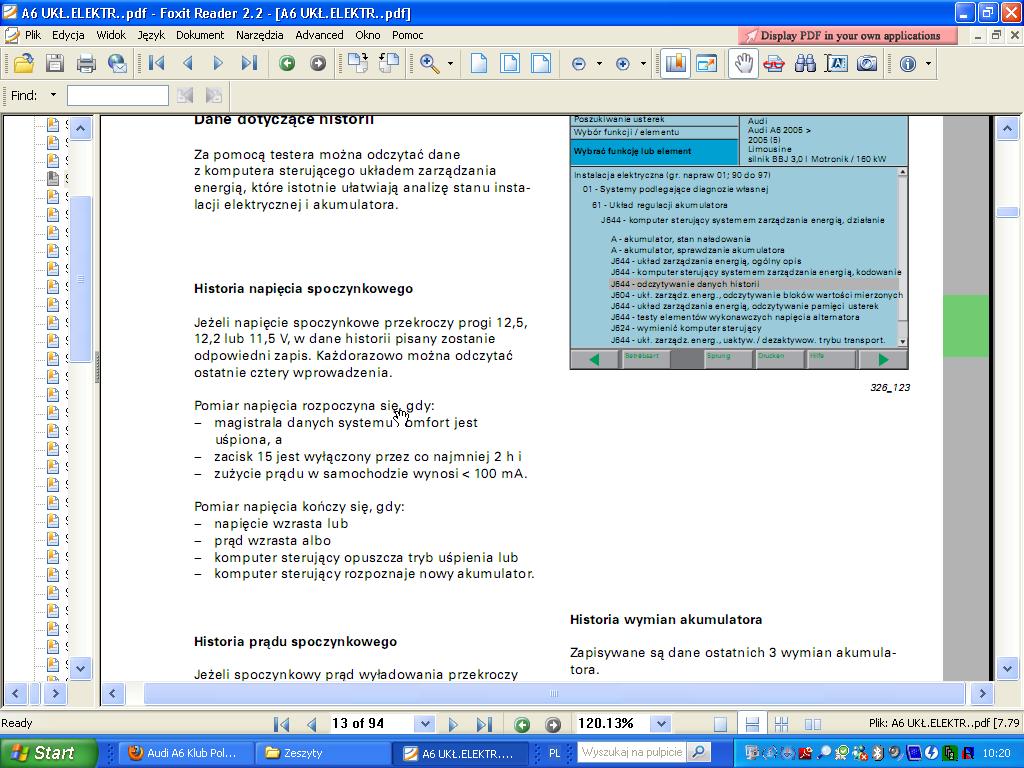
Task: Open the 120.13% zoom level dropdown
Action: pyautogui.click(x=662, y=724)
